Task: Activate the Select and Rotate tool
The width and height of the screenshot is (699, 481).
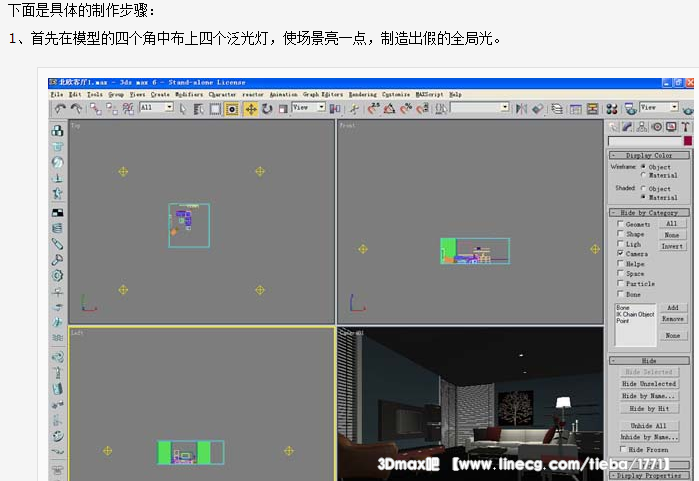Action: tap(267, 109)
